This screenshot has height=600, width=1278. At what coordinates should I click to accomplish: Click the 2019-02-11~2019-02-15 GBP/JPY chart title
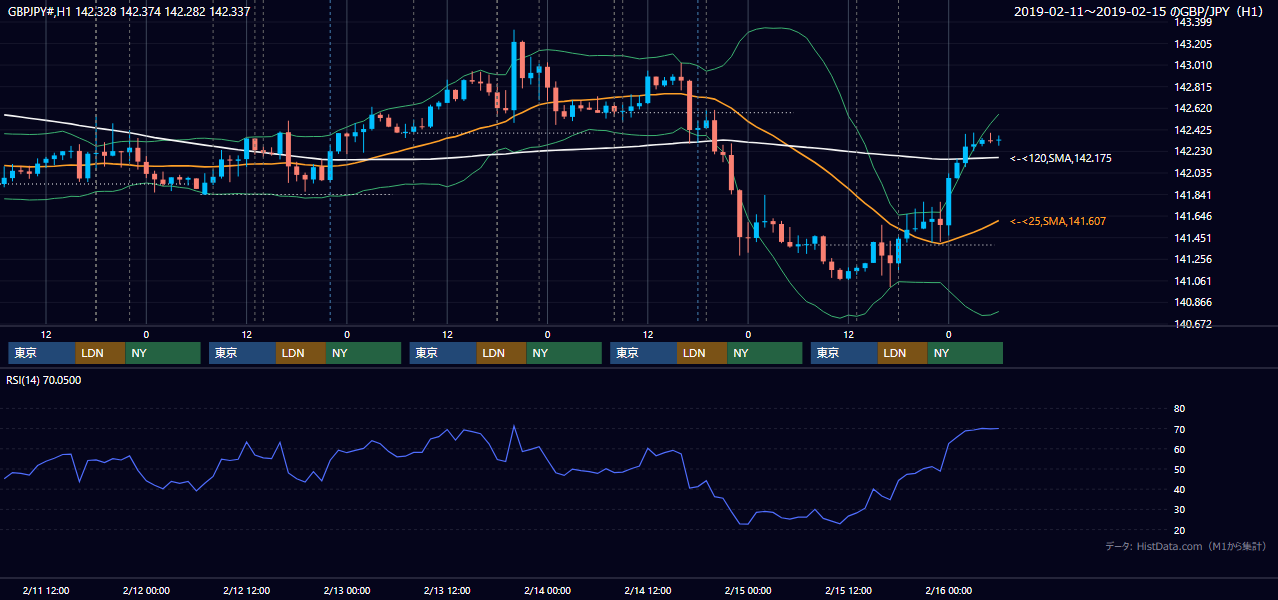coord(1138,12)
